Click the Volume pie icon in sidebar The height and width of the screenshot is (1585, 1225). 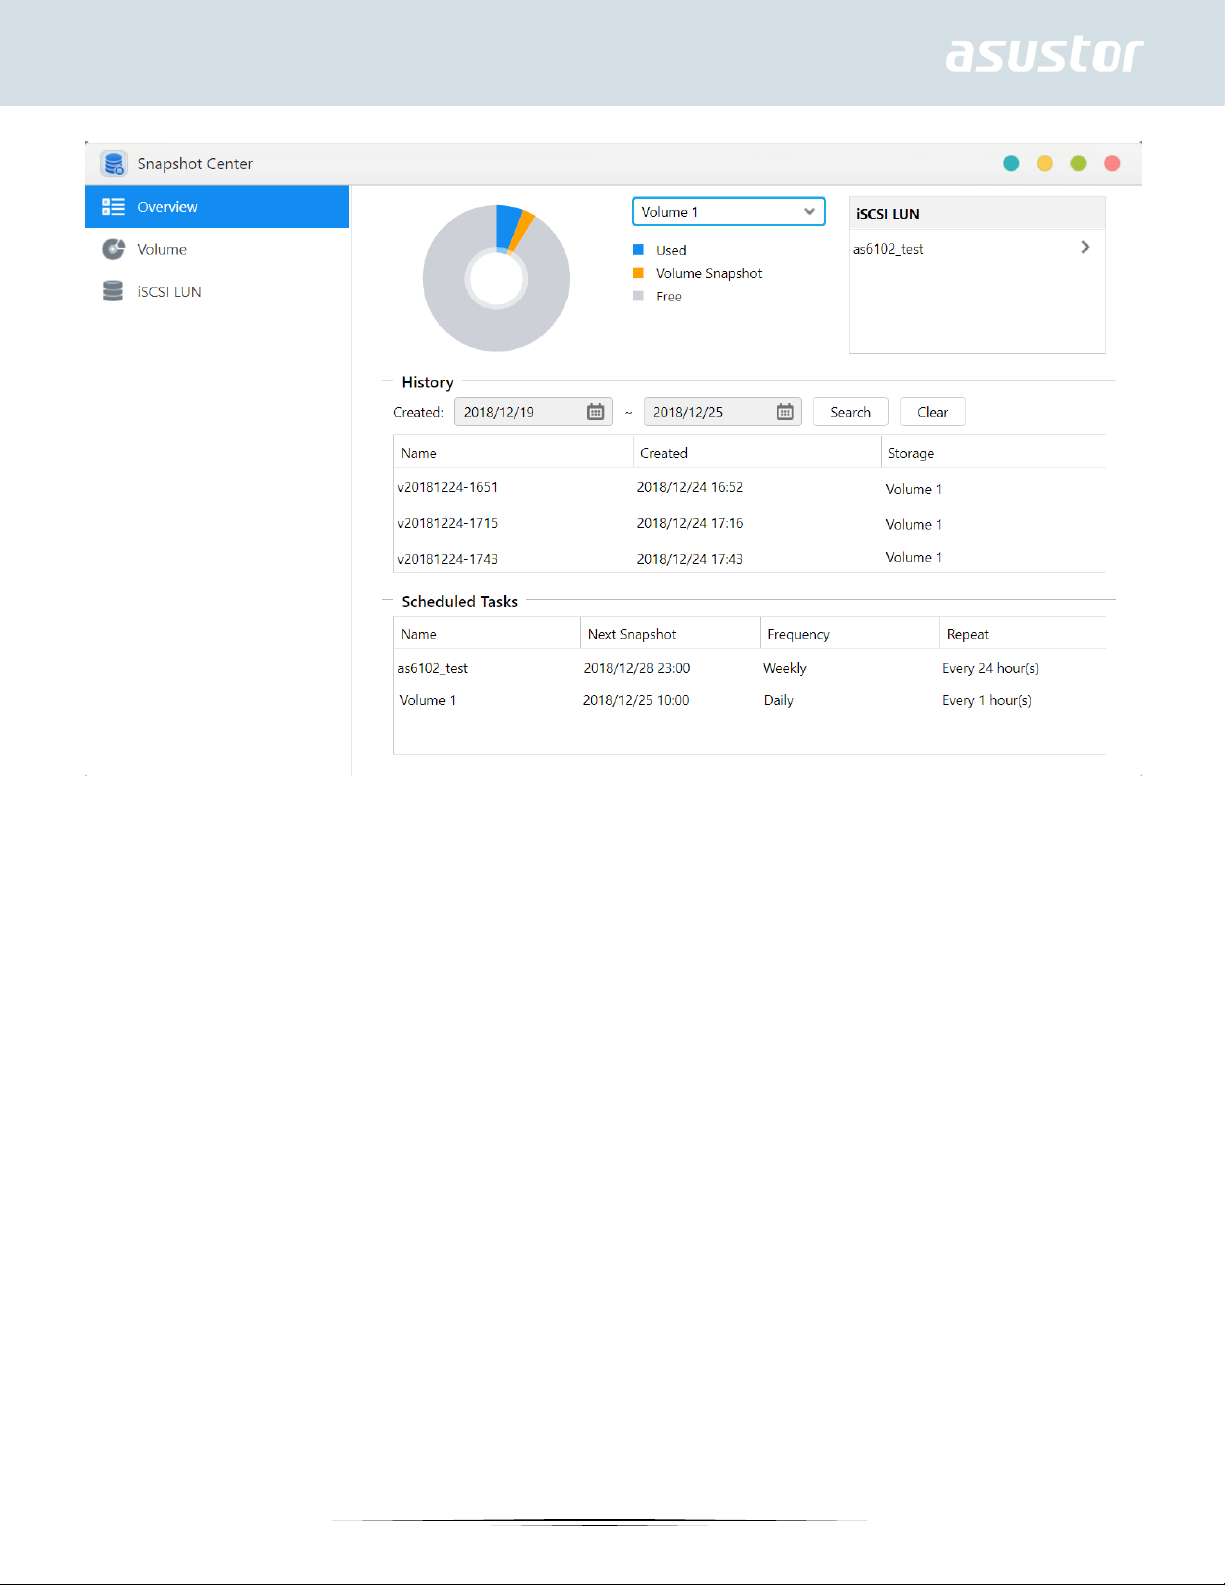coord(113,249)
